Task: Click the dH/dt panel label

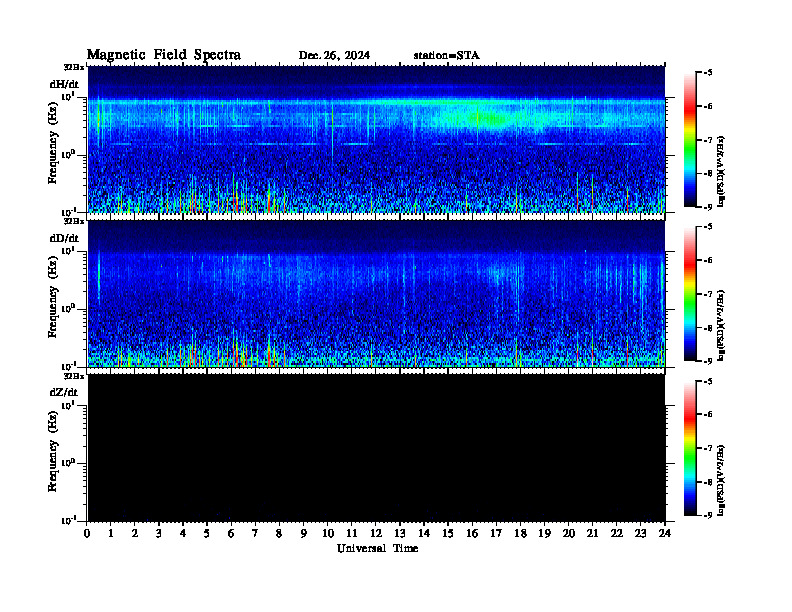Action: click(64, 84)
